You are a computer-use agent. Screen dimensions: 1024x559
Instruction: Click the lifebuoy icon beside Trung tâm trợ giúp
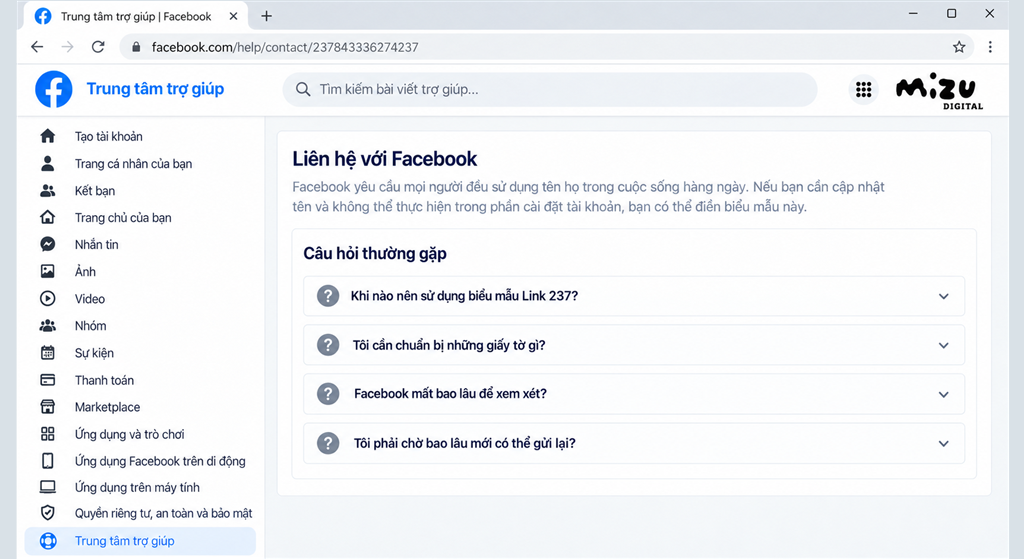tap(48, 541)
